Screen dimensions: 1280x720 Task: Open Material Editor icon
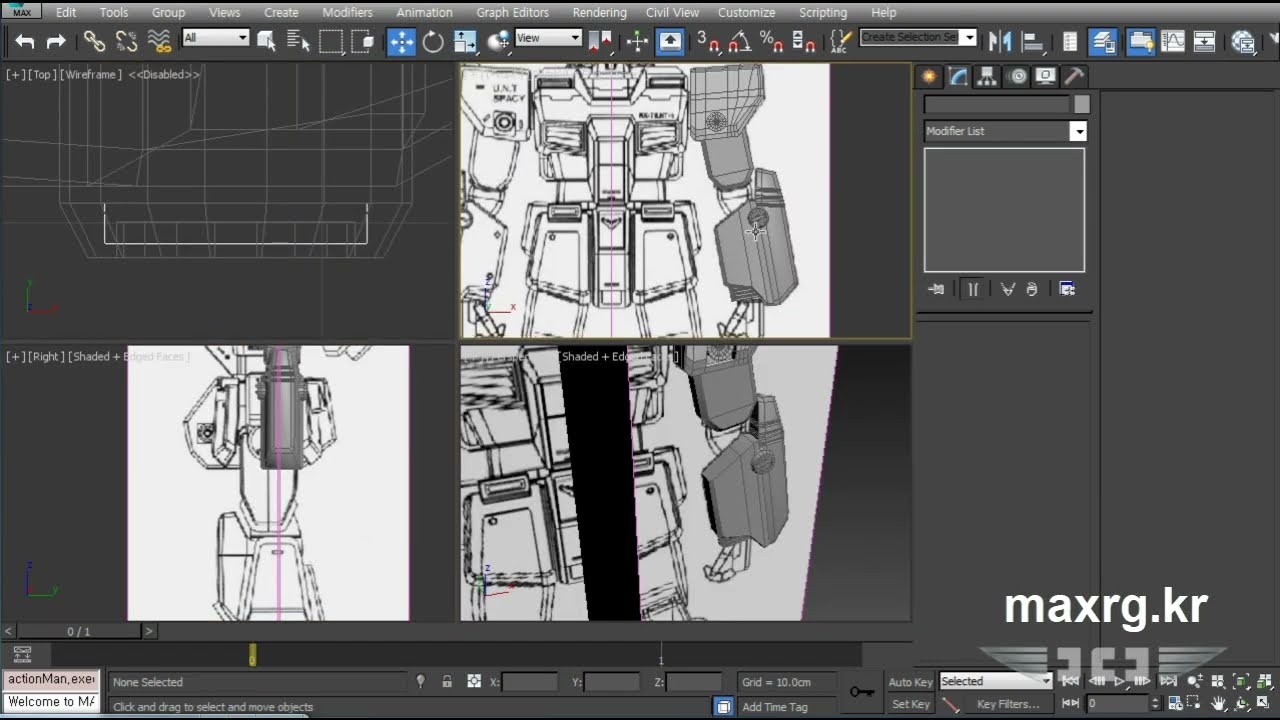point(1243,41)
